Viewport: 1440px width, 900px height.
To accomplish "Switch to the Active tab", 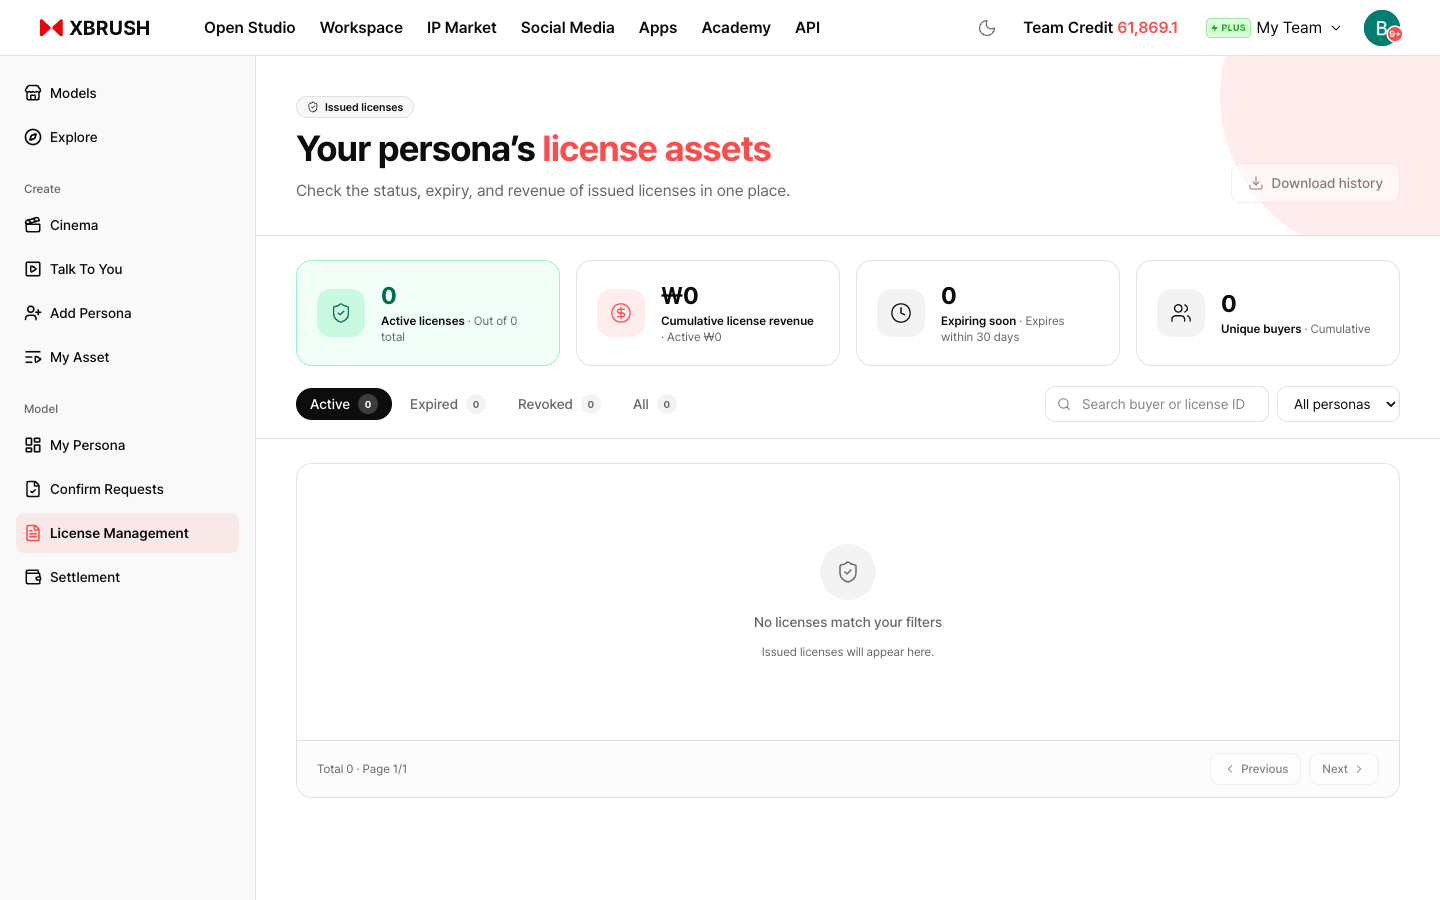I will point(344,404).
